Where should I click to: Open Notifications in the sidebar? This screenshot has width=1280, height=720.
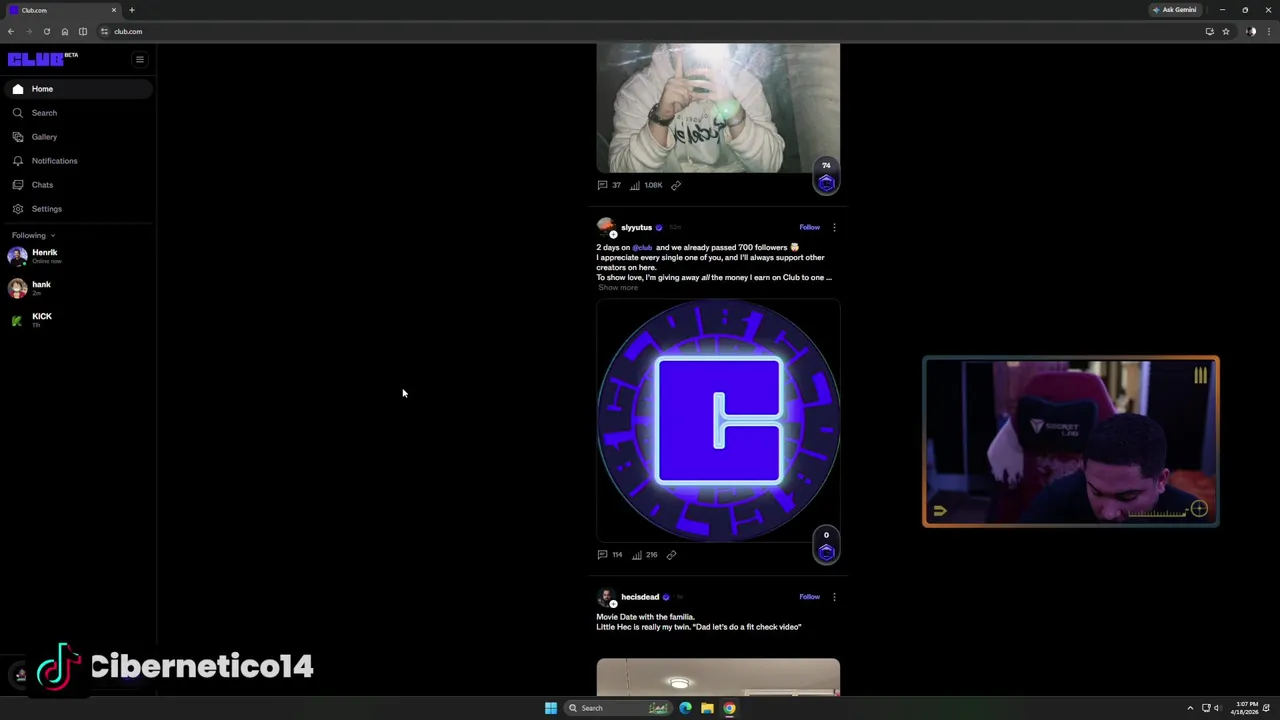pos(77,161)
